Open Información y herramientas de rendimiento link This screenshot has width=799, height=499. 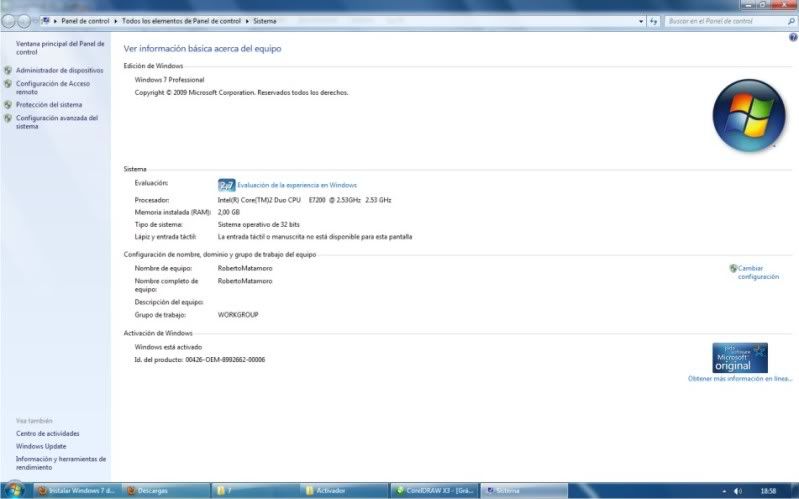(61, 463)
